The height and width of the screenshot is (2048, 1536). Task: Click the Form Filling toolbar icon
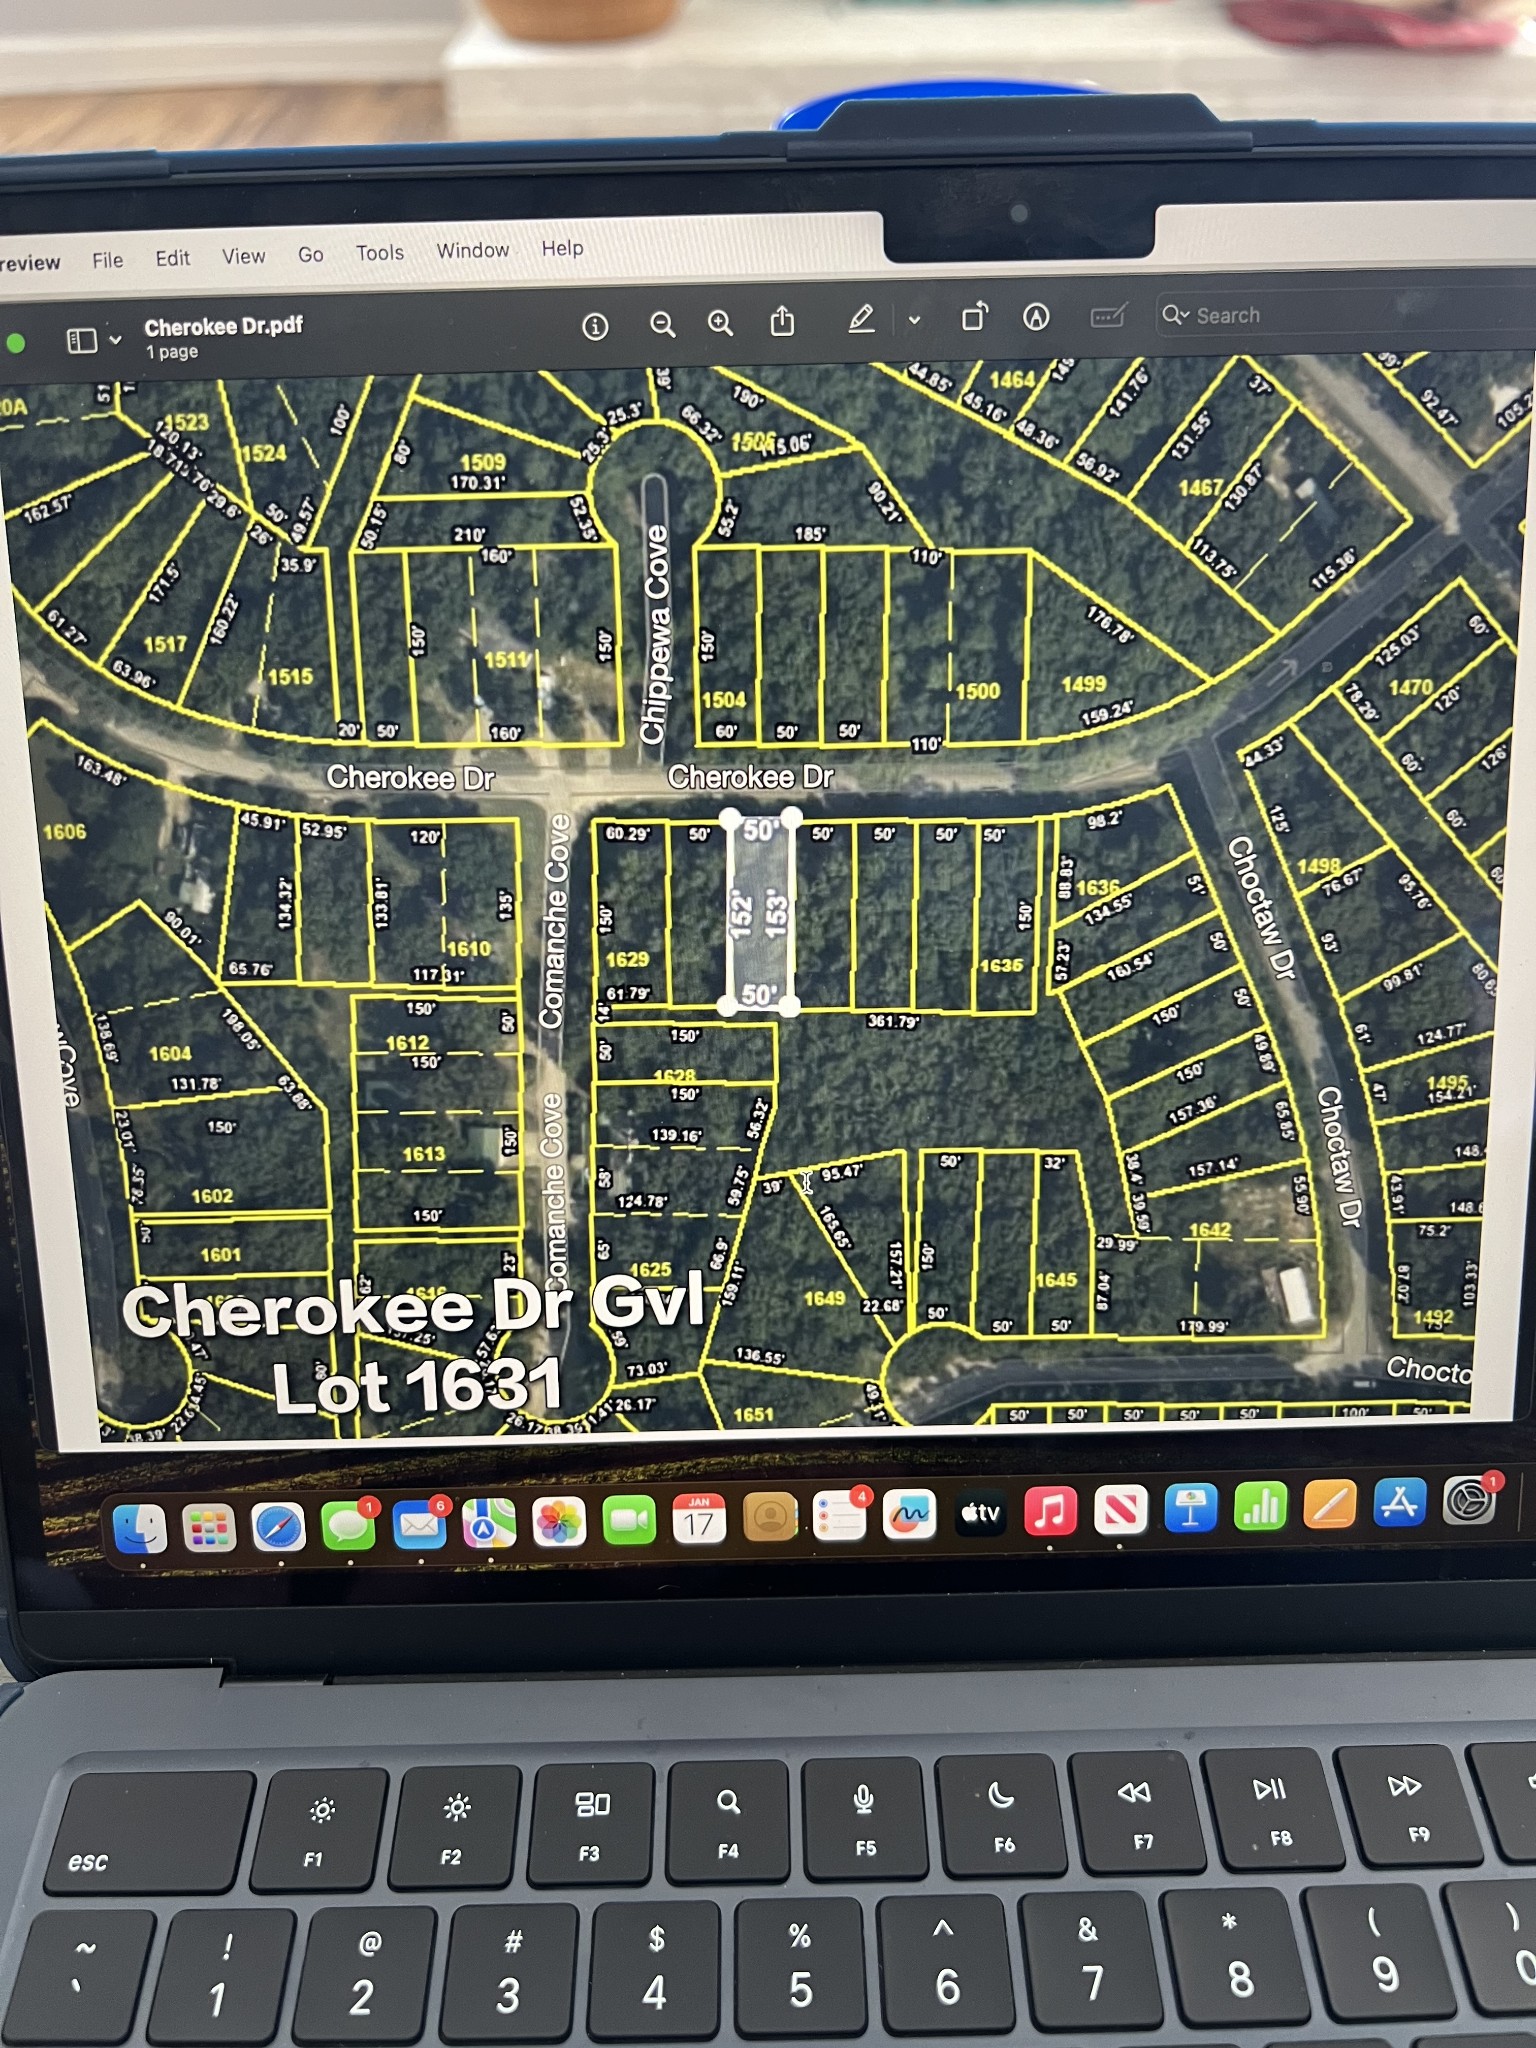pyautogui.click(x=1108, y=316)
